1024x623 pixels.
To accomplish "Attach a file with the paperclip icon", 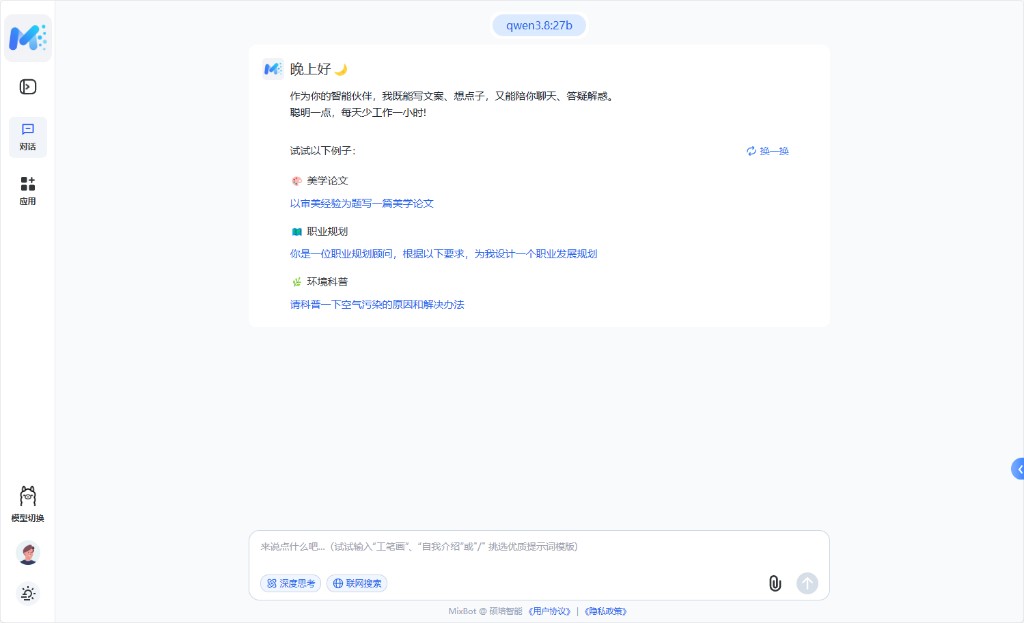I will tap(775, 583).
